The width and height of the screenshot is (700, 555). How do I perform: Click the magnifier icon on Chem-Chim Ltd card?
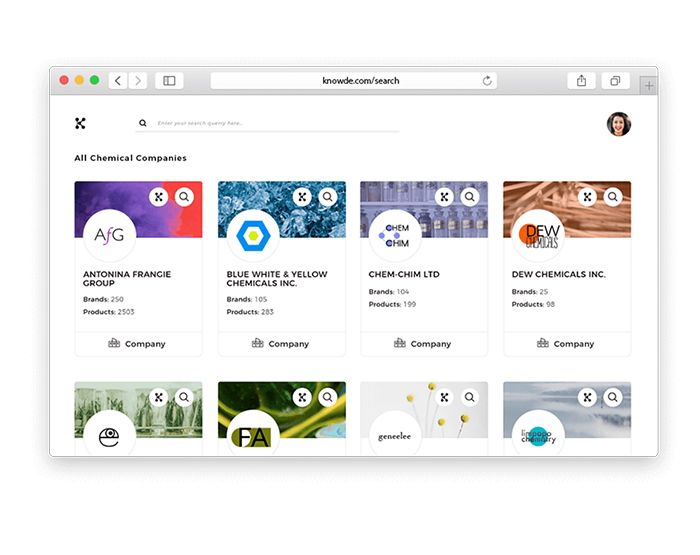(x=470, y=197)
